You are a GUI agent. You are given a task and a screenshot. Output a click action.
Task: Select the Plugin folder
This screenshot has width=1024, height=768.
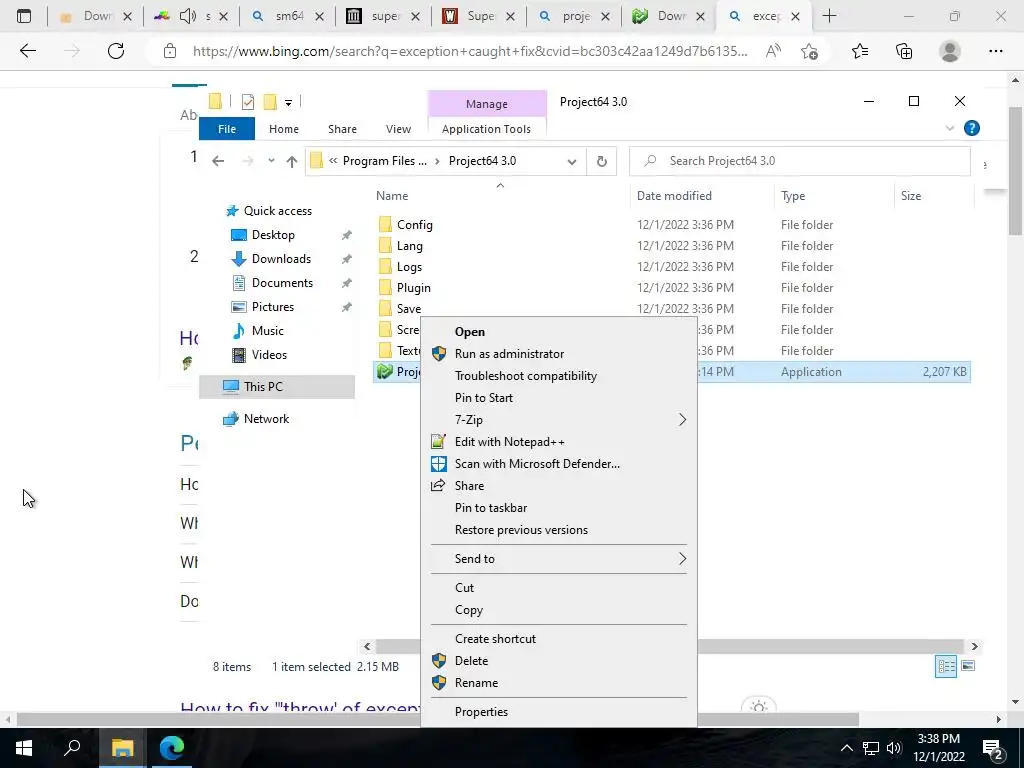[413, 288]
